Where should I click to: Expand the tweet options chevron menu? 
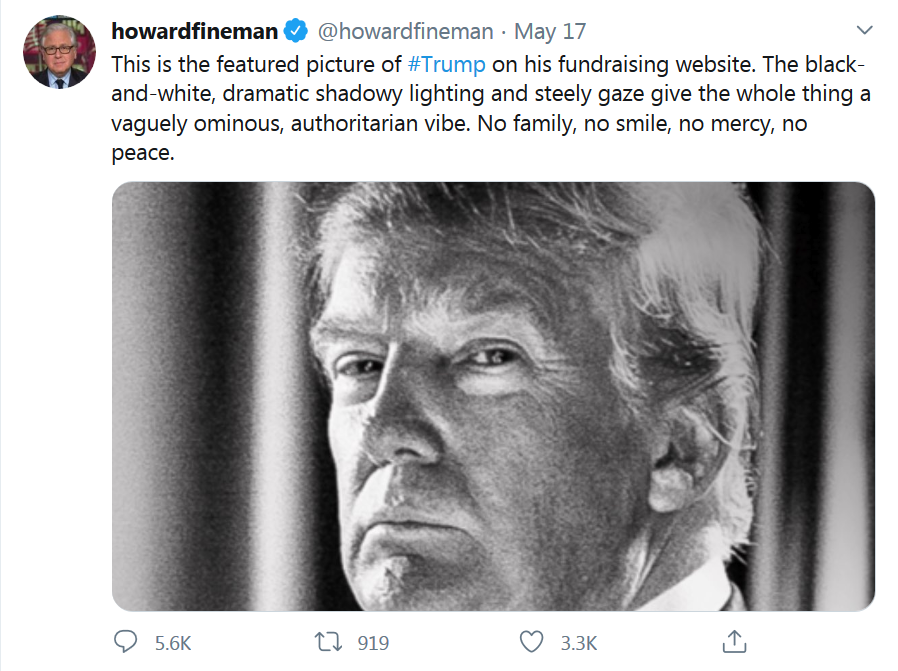tap(864, 30)
